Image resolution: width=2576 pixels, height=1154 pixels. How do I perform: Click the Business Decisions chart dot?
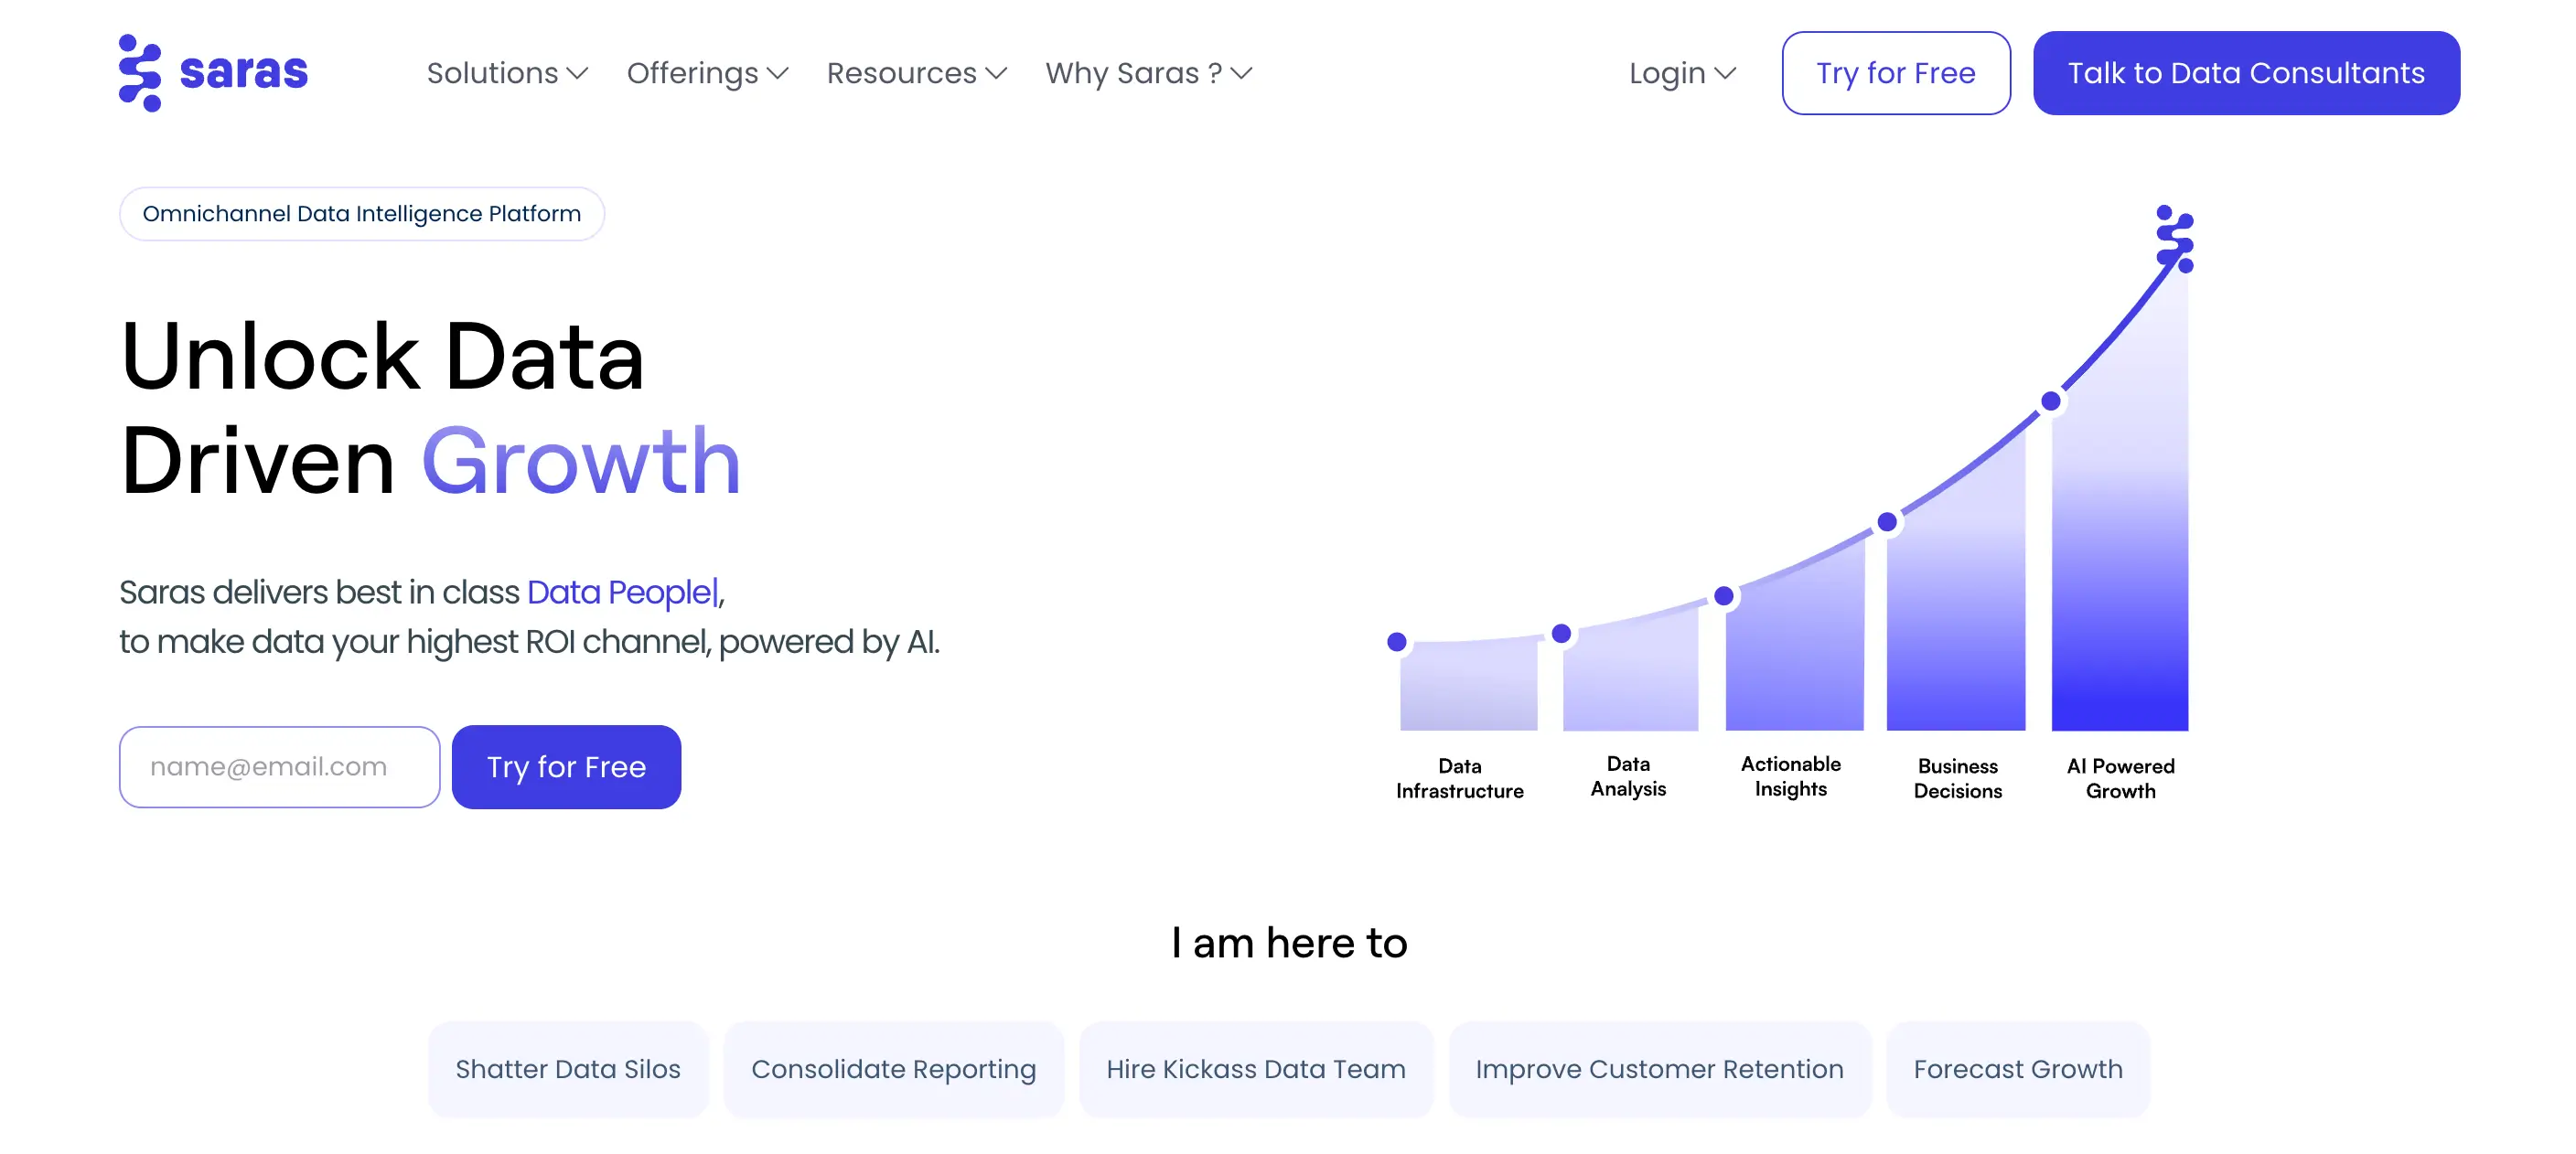click(x=1887, y=522)
